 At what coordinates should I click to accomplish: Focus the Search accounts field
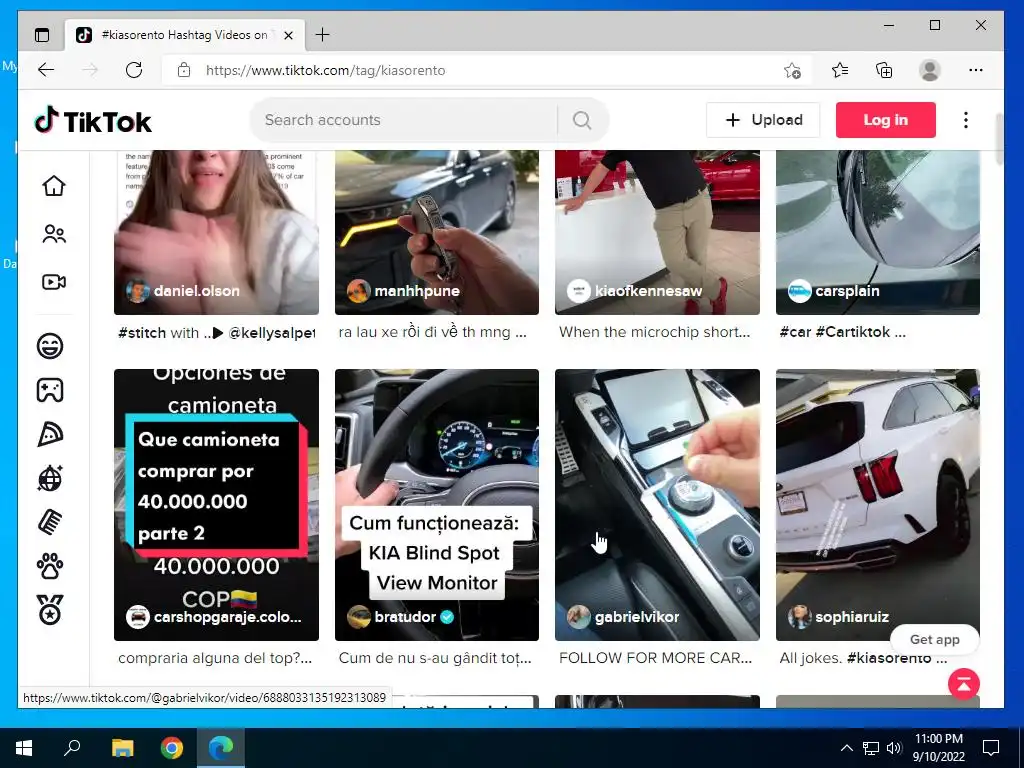(x=405, y=120)
